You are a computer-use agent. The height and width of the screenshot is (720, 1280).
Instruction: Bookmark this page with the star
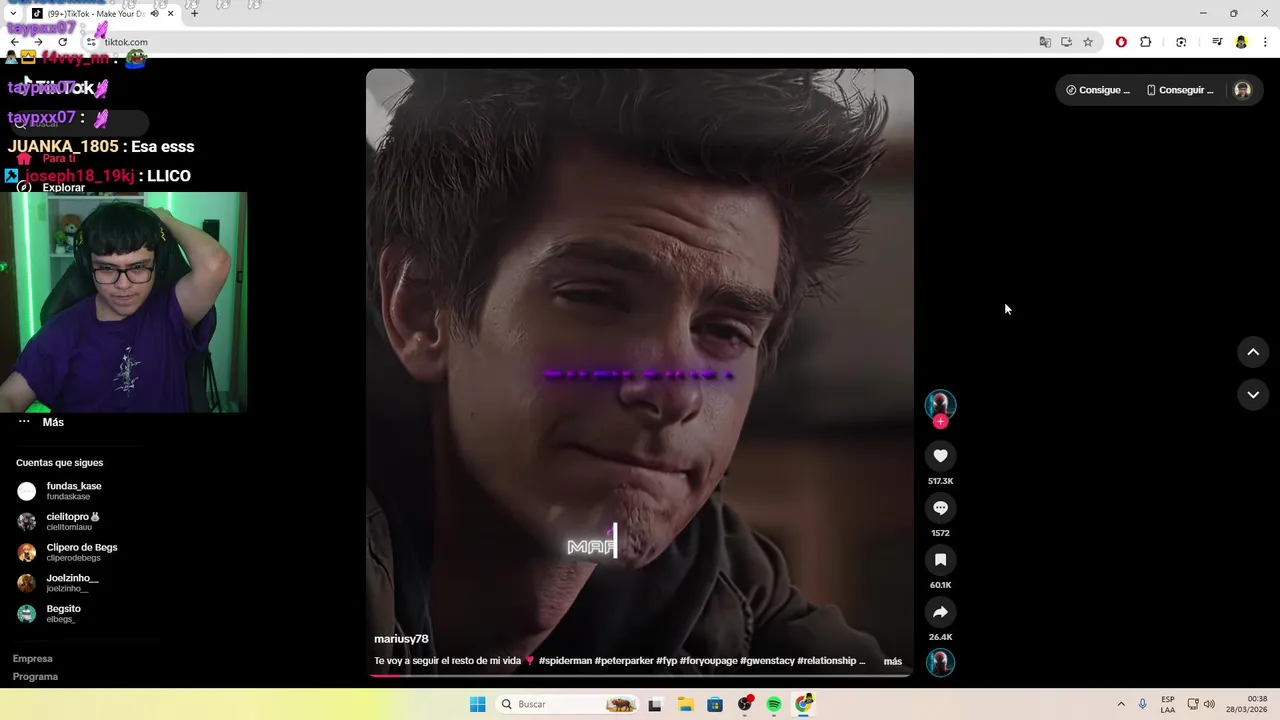tap(1088, 42)
